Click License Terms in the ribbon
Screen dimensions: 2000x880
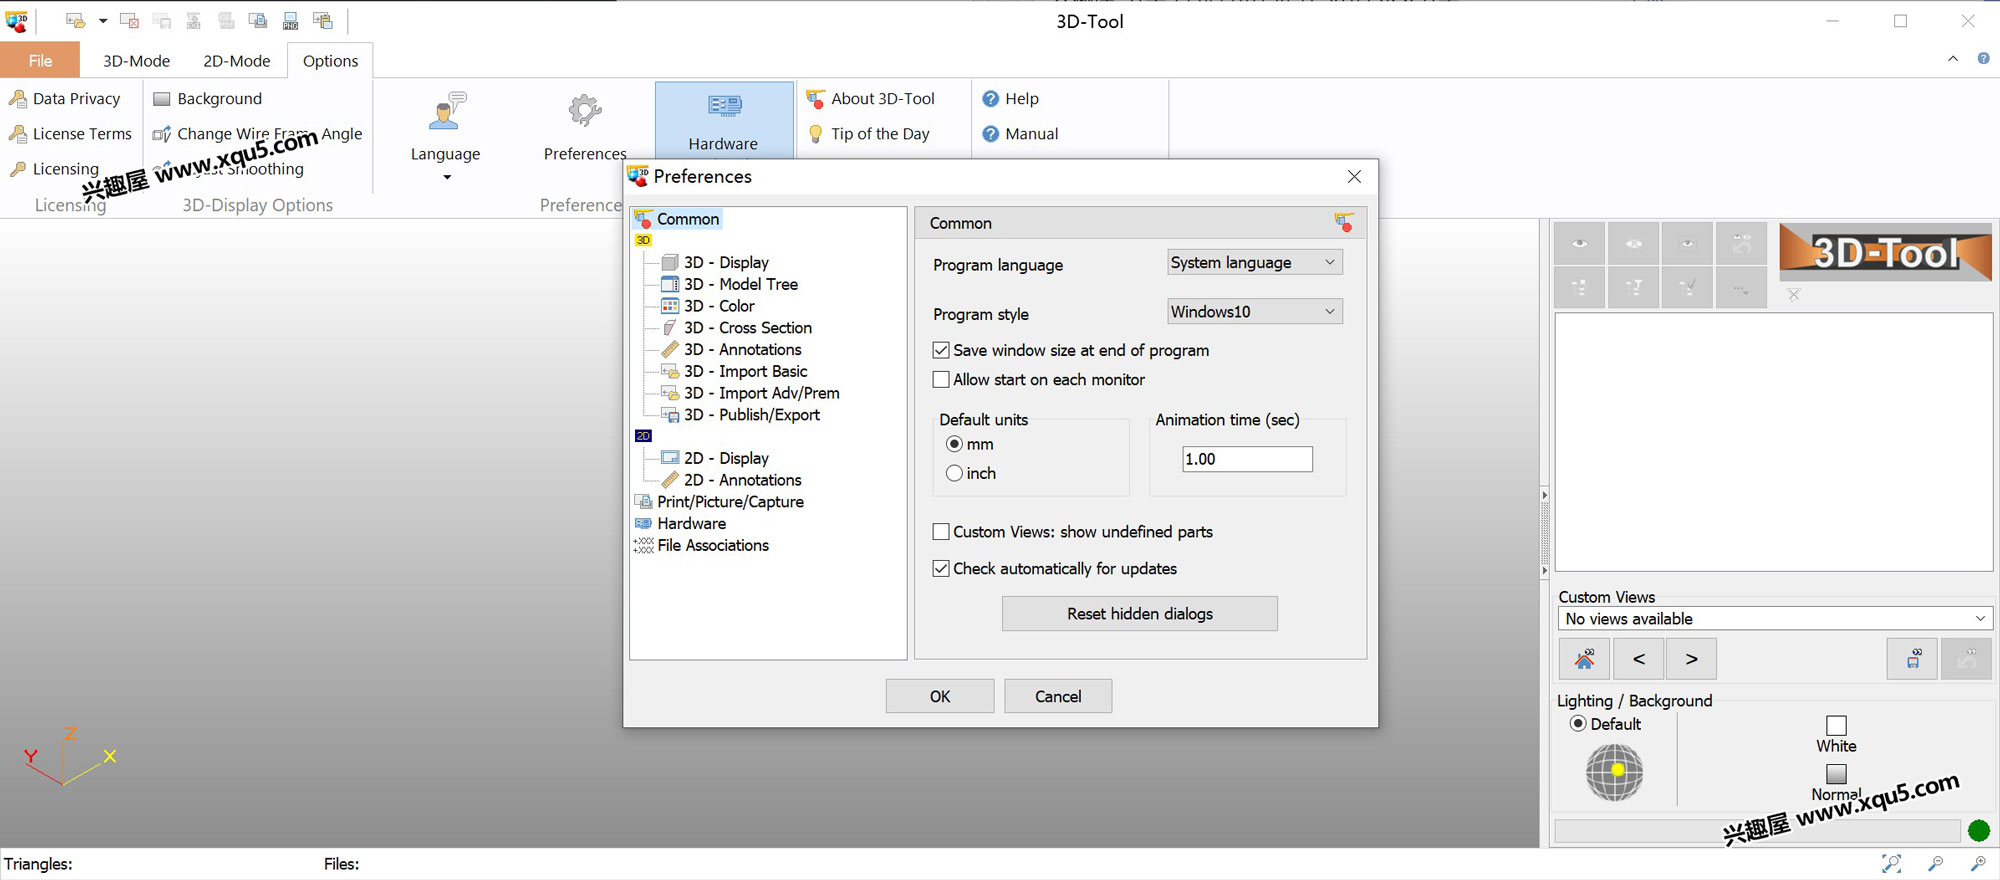(71, 133)
